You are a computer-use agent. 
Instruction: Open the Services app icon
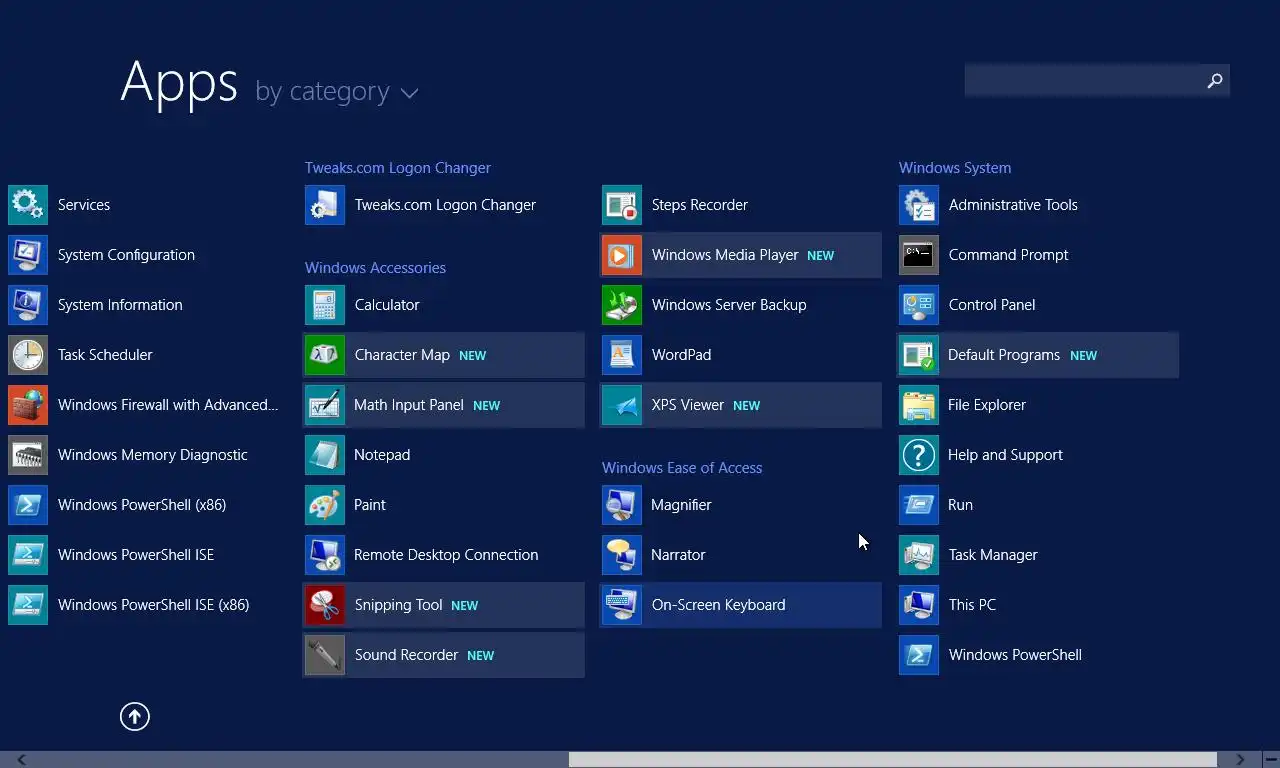pyautogui.click(x=27, y=205)
